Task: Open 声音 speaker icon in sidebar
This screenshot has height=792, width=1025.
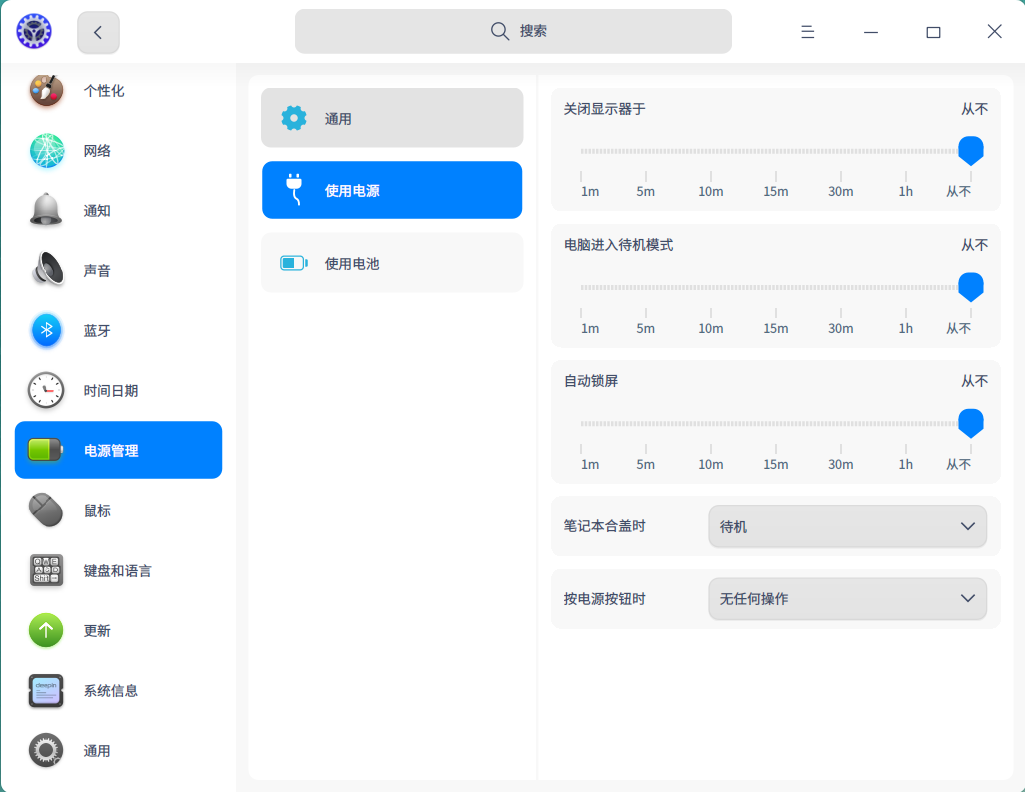Action: pos(48,270)
